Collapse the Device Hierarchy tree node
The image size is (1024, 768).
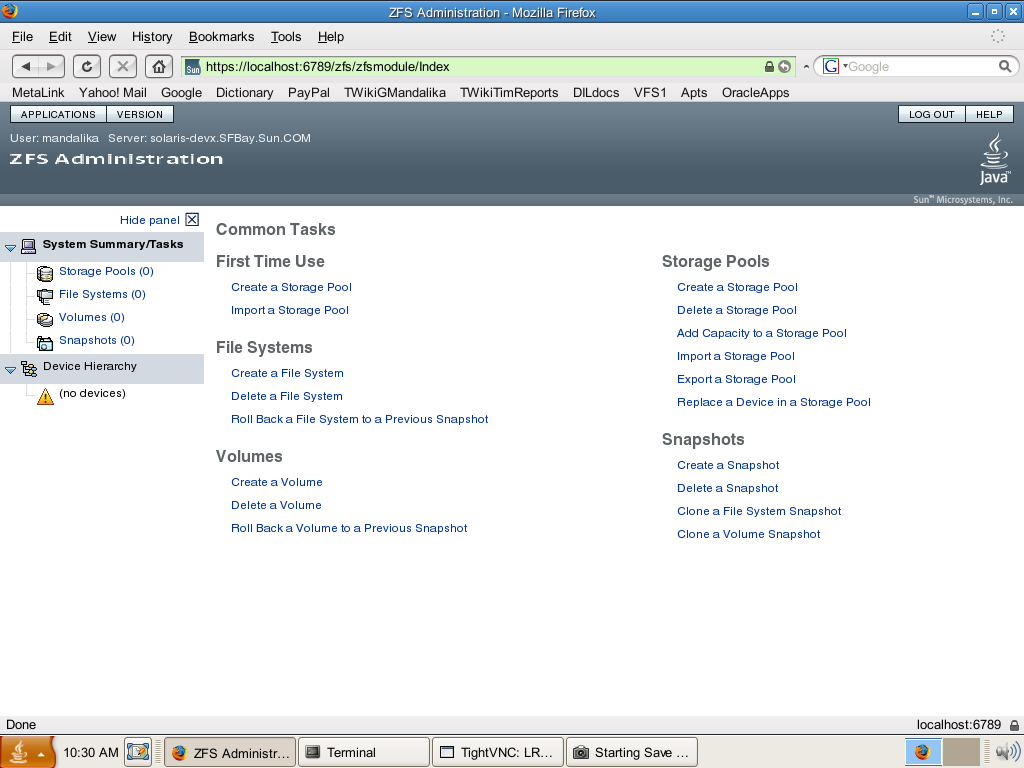point(10,370)
